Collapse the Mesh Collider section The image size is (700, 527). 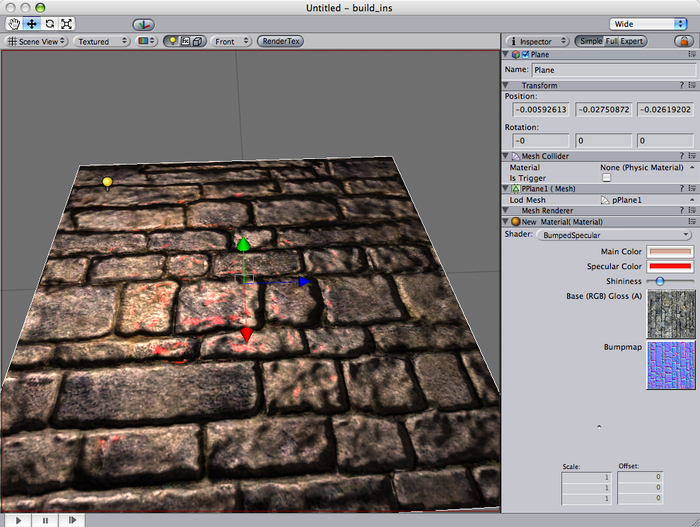(x=507, y=157)
